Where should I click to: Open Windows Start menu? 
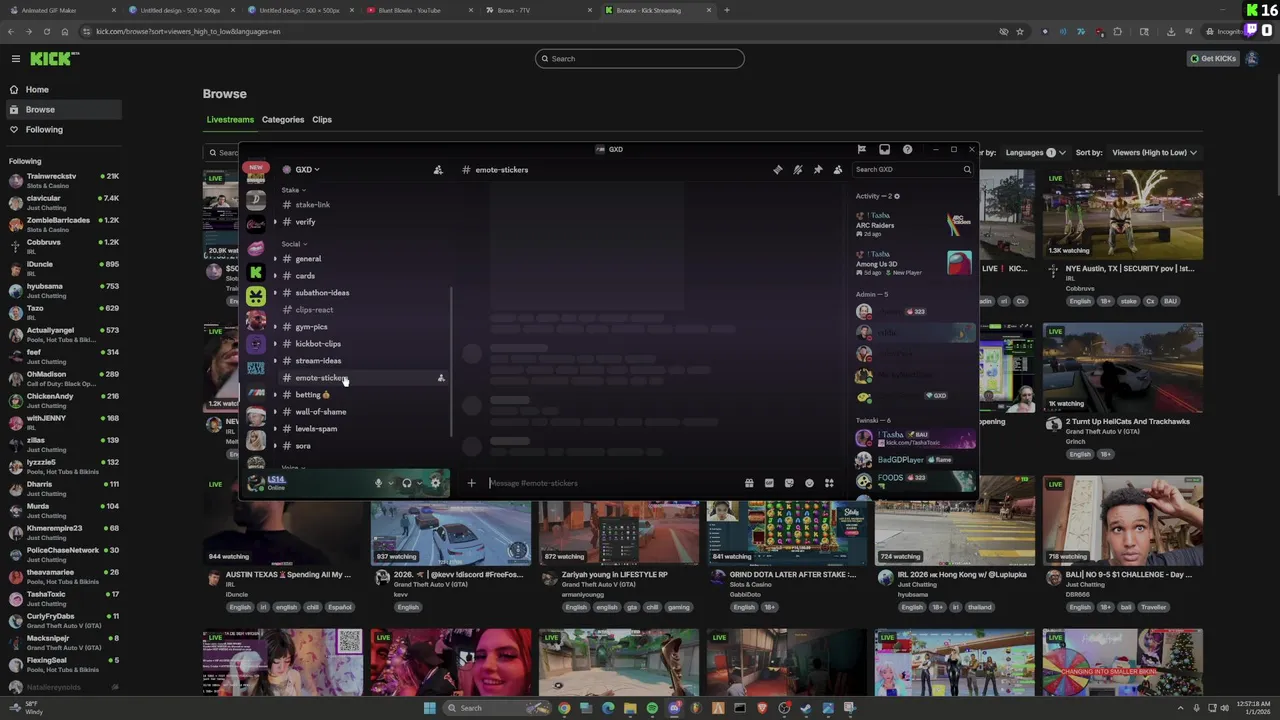point(429,708)
